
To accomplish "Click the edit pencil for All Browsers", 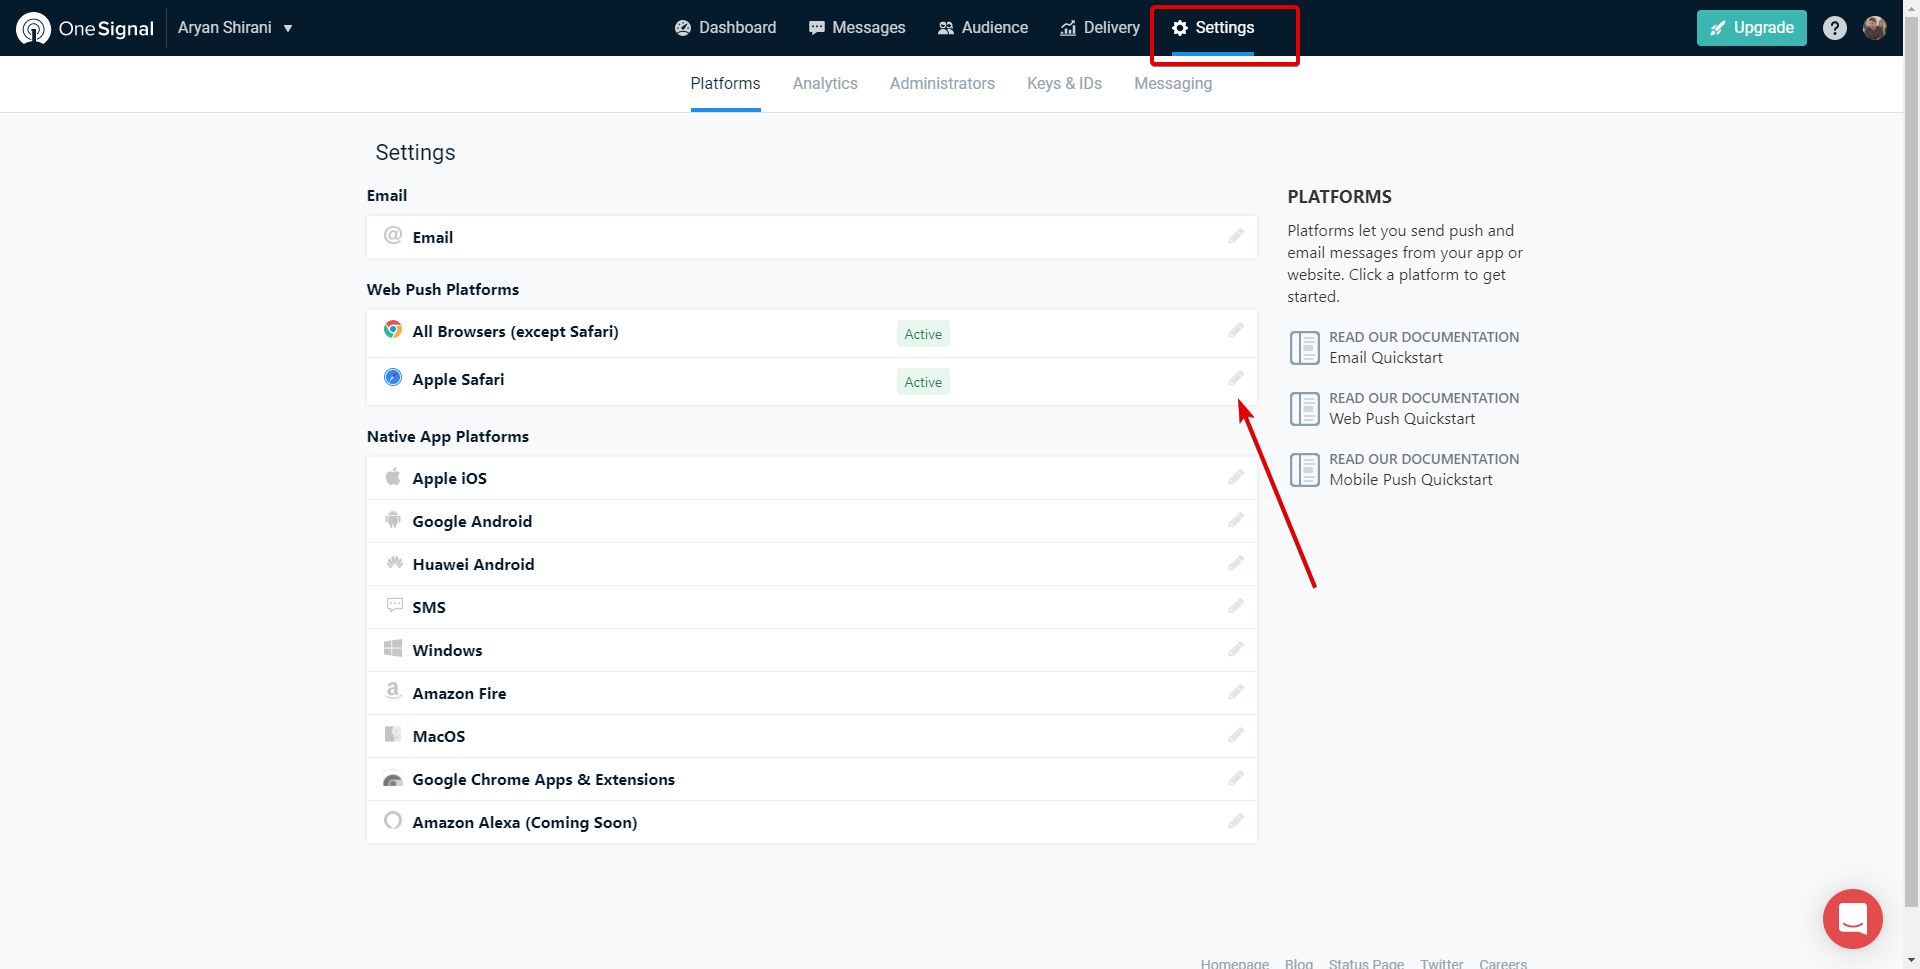I will [x=1236, y=330].
